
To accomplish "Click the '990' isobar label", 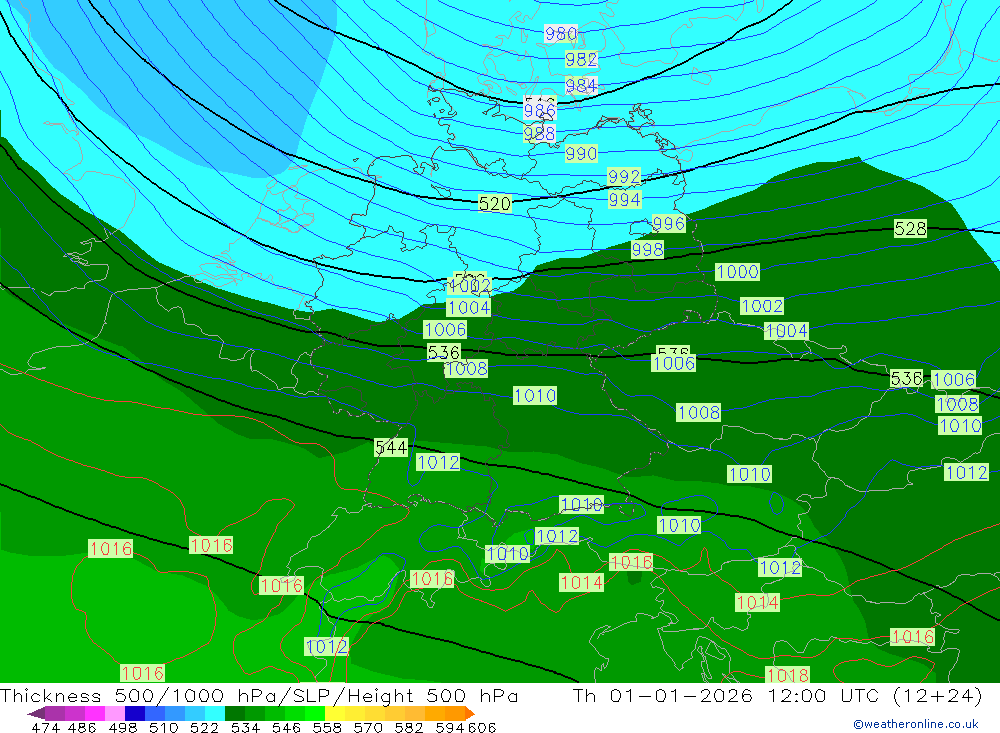I will [x=581, y=154].
